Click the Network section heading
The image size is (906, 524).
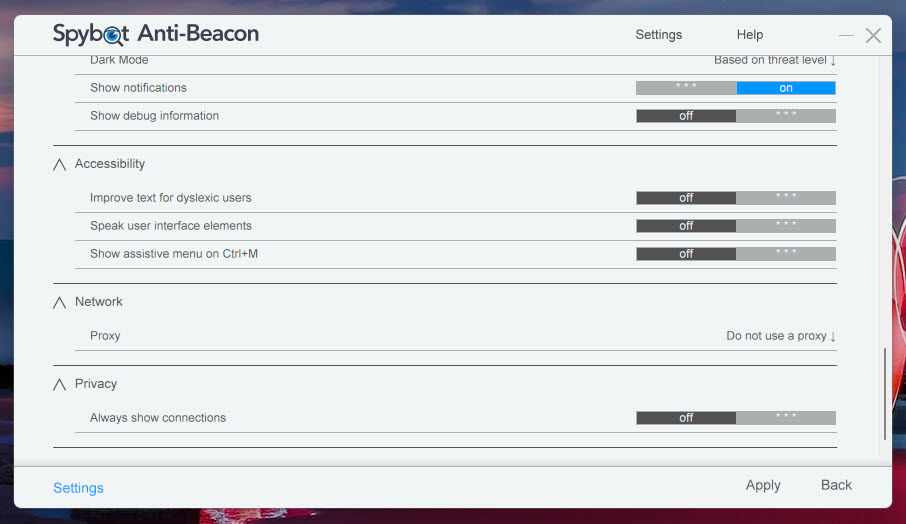(x=99, y=302)
